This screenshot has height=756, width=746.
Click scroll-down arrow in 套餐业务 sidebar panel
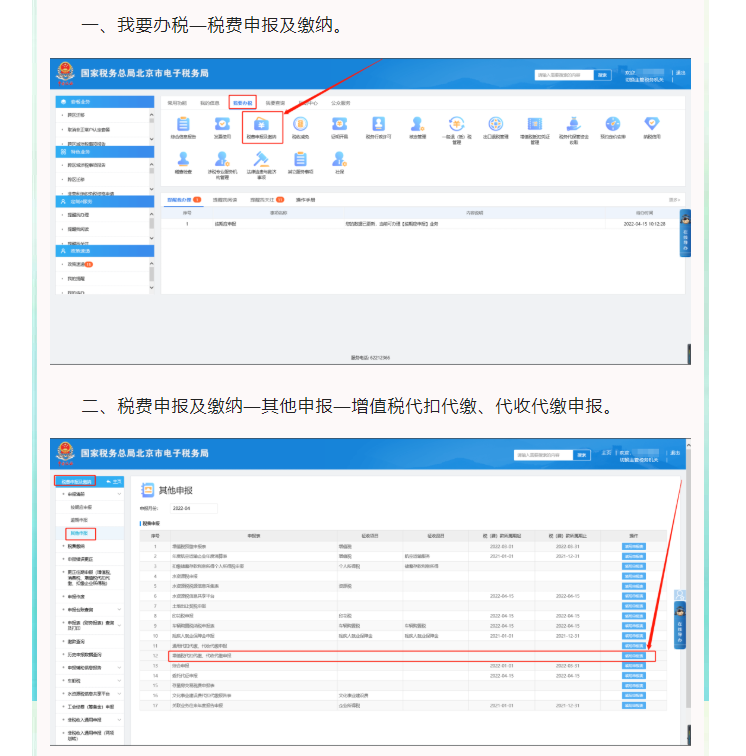click(151, 139)
